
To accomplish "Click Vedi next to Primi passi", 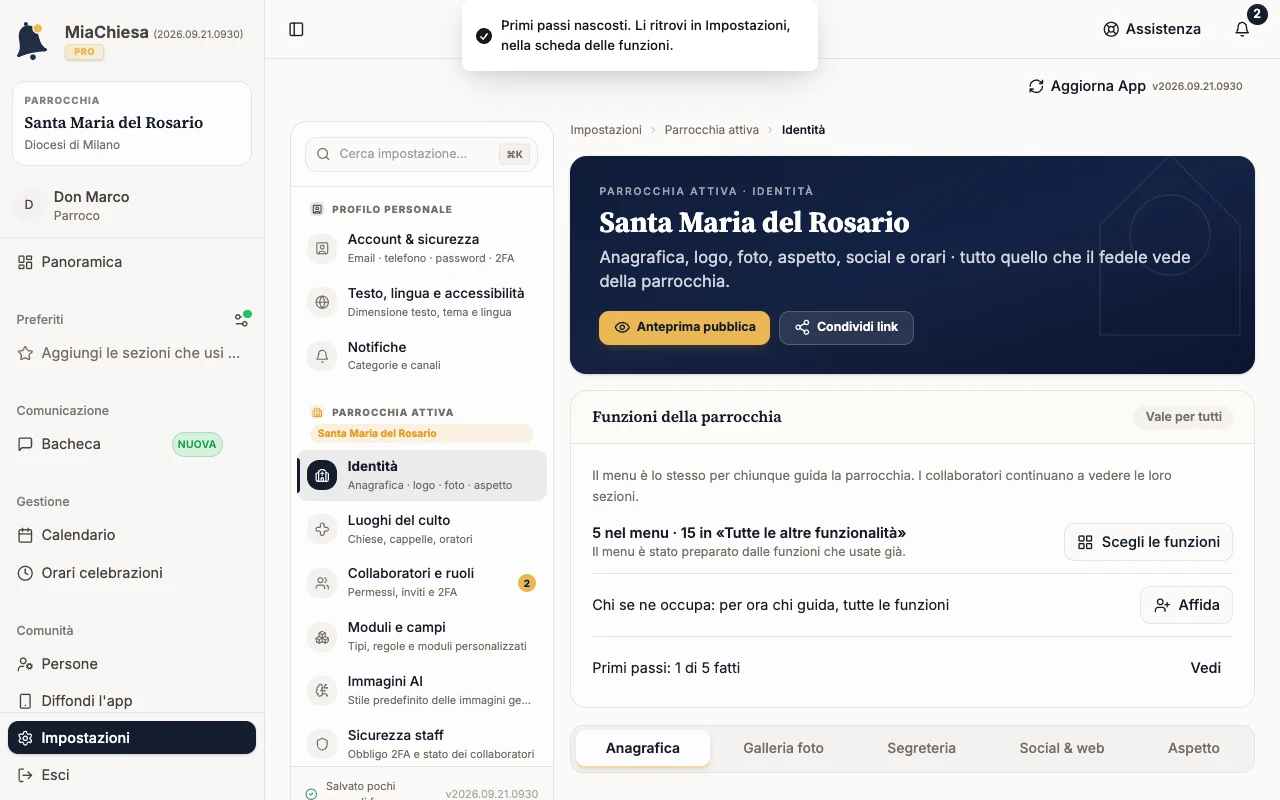I will point(1206,668).
